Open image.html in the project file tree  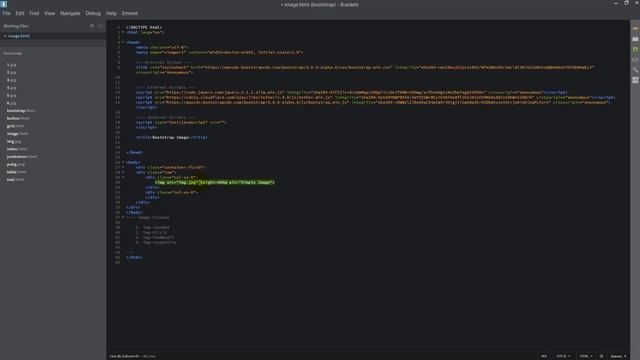coord(18,133)
